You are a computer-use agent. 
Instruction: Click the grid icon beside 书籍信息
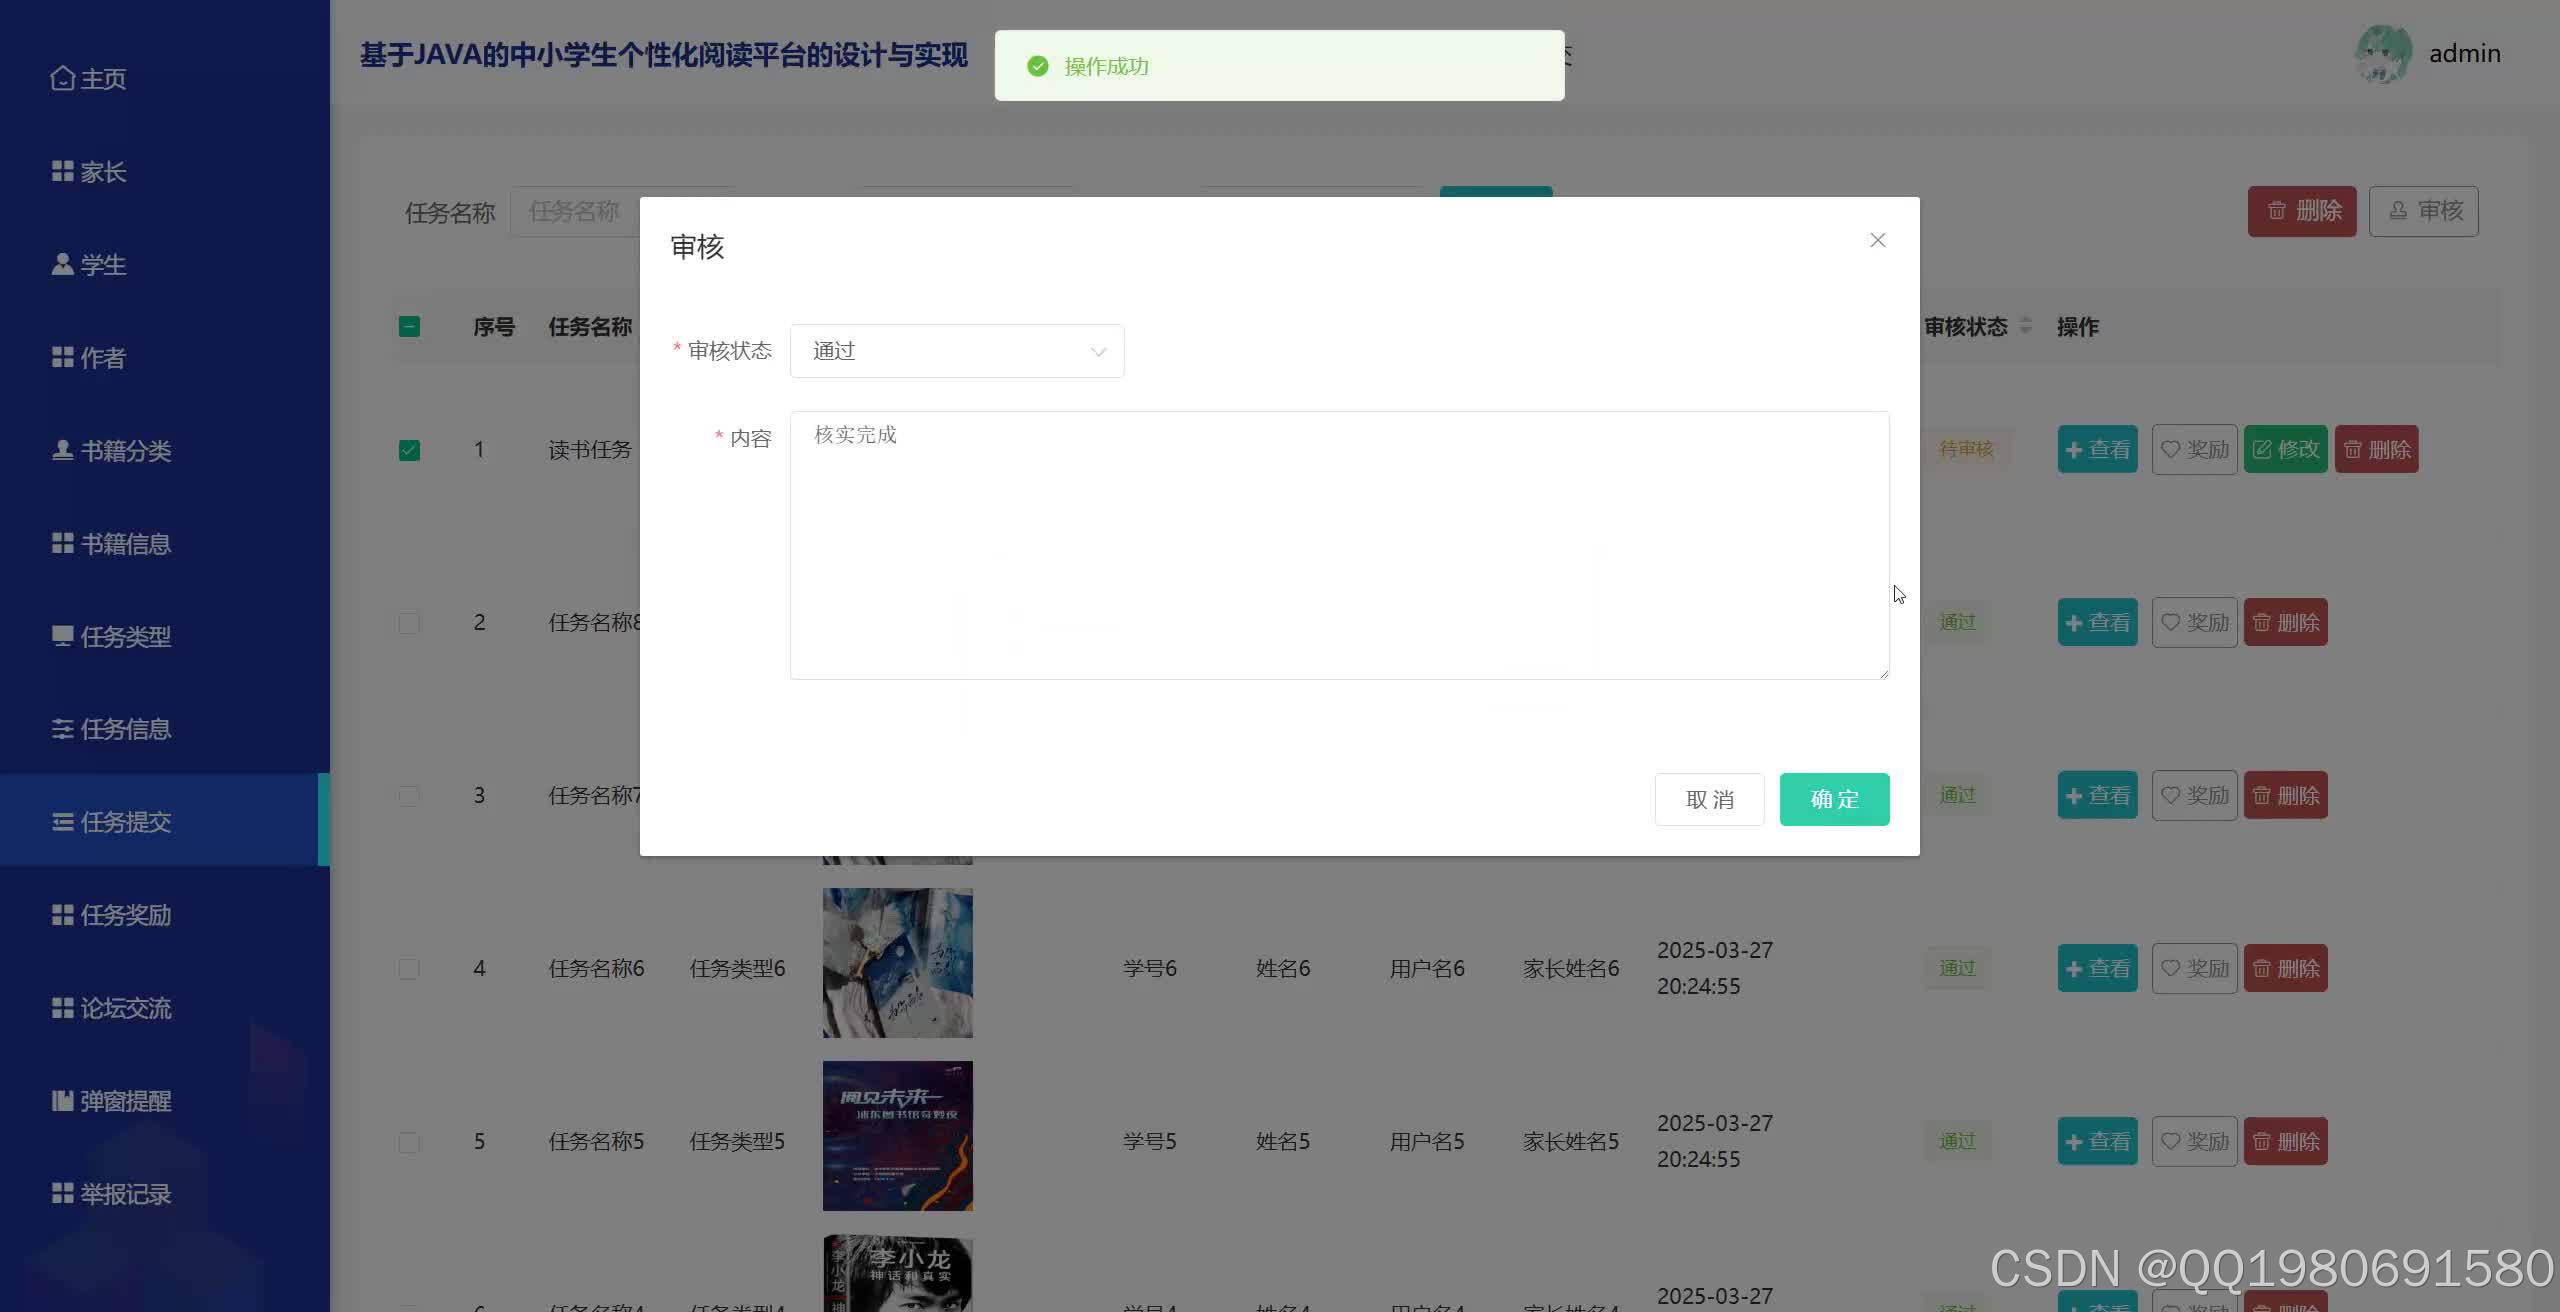pyautogui.click(x=62, y=543)
